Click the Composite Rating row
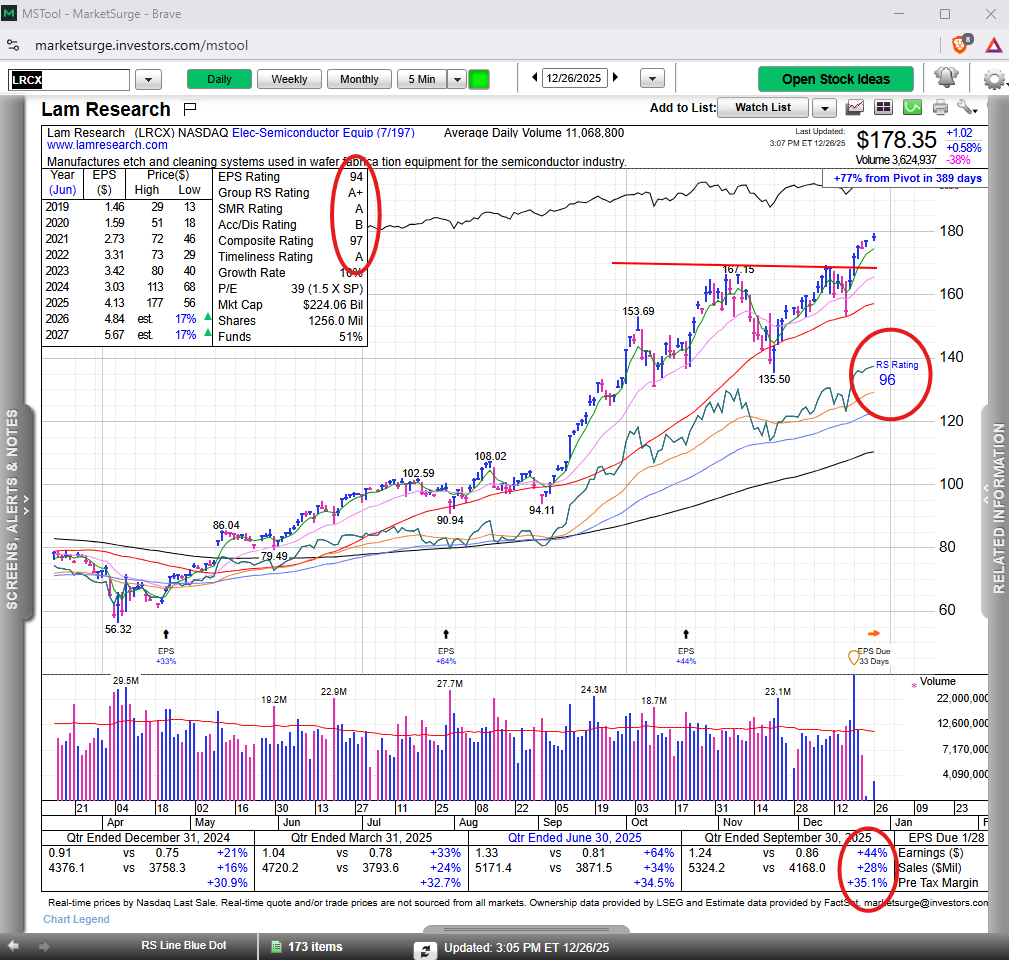 pyautogui.click(x=290, y=241)
